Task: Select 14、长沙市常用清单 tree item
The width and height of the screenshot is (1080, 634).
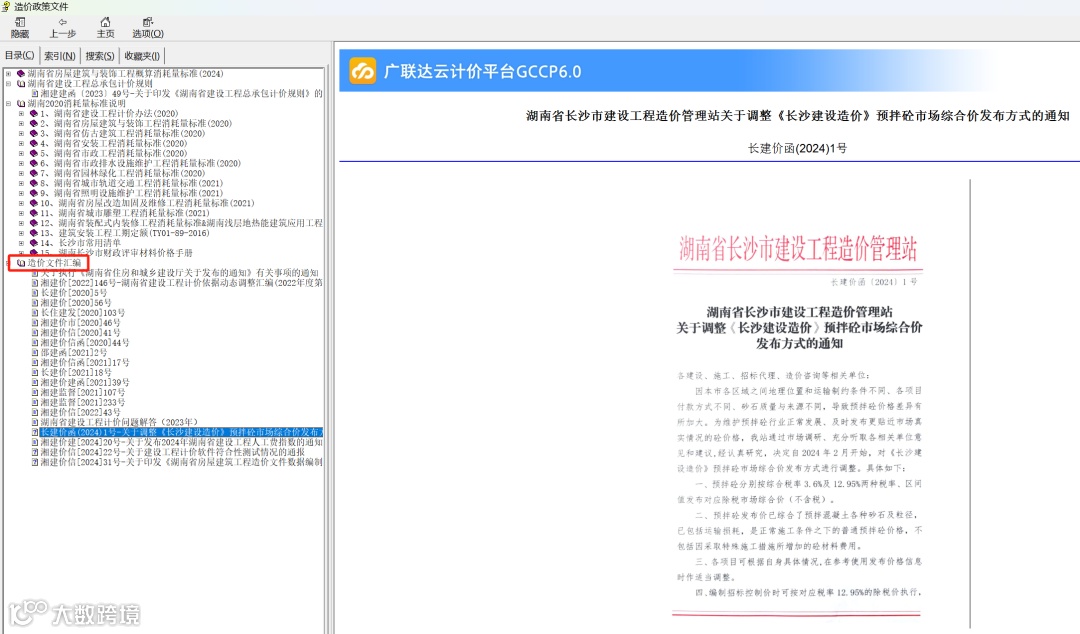Action: pyautogui.click(x=80, y=243)
